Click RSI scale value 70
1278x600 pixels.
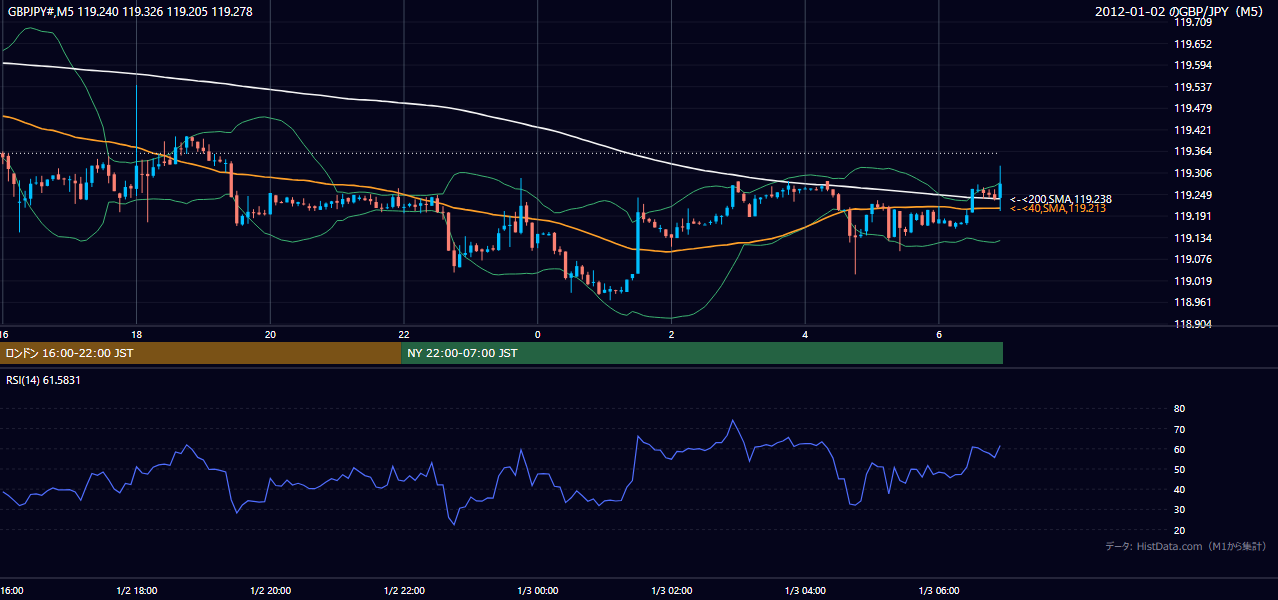click(1179, 429)
